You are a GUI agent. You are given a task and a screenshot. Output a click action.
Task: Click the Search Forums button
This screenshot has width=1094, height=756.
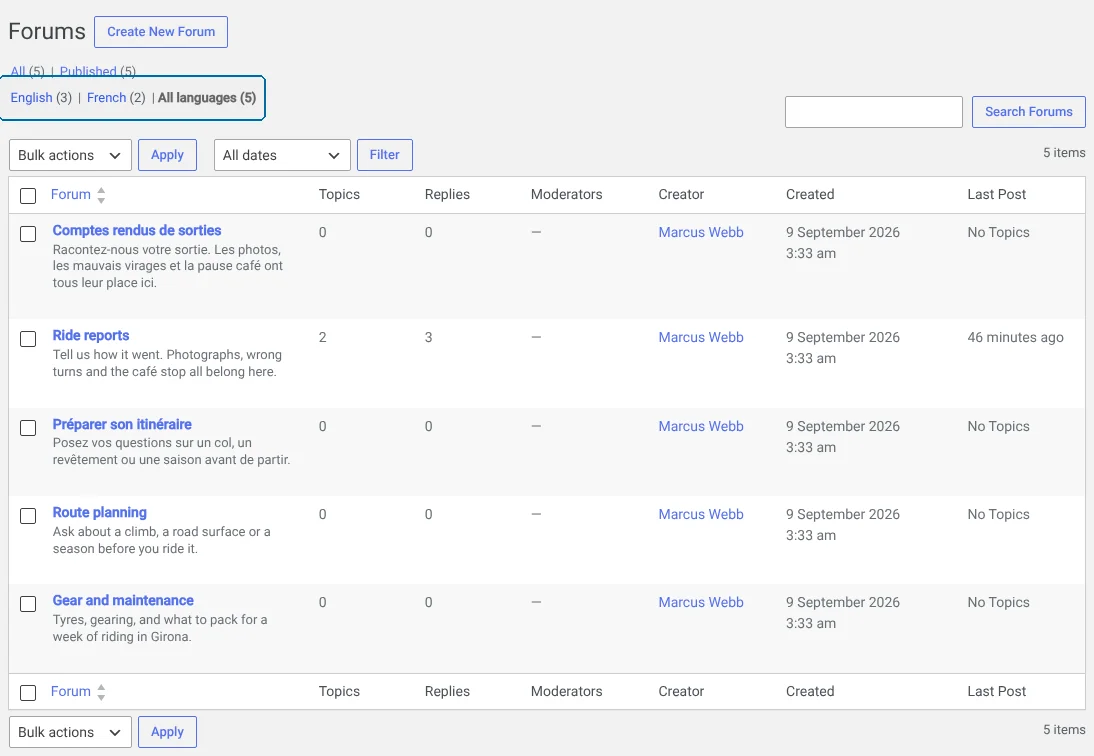pos(1028,112)
